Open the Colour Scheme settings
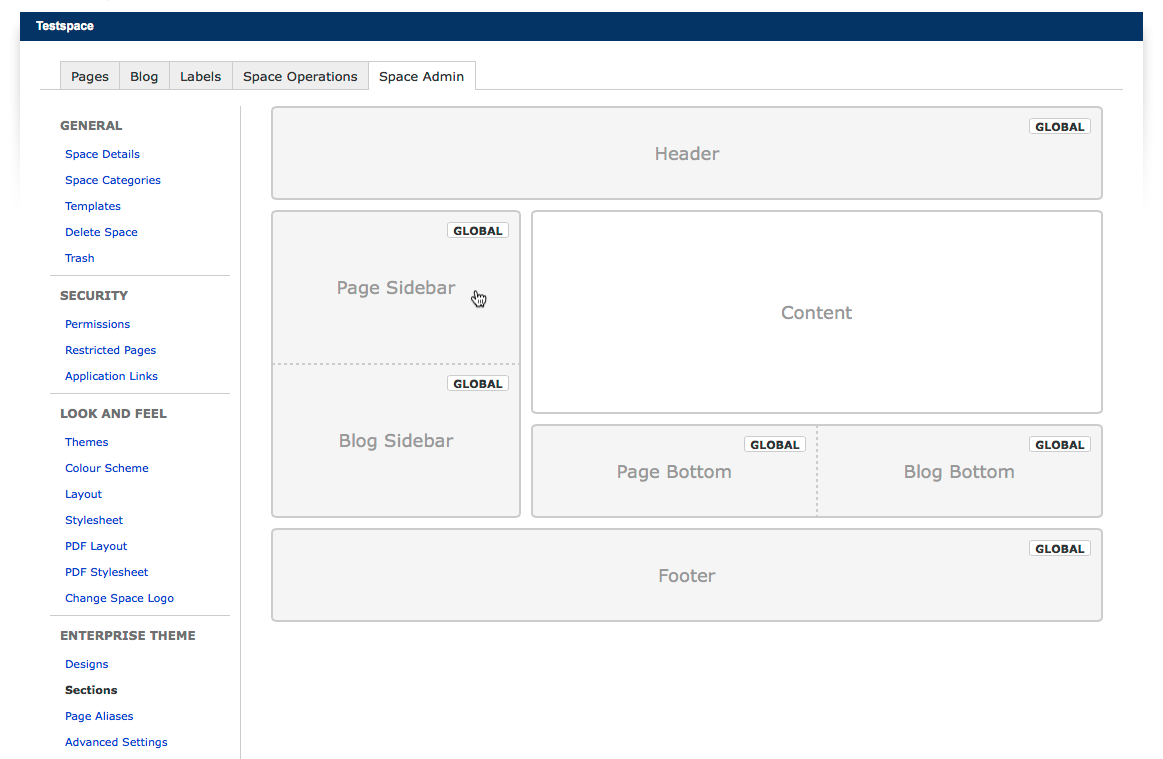Viewport: 1163px width, 759px height. pyautogui.click(x=106, y=468)
